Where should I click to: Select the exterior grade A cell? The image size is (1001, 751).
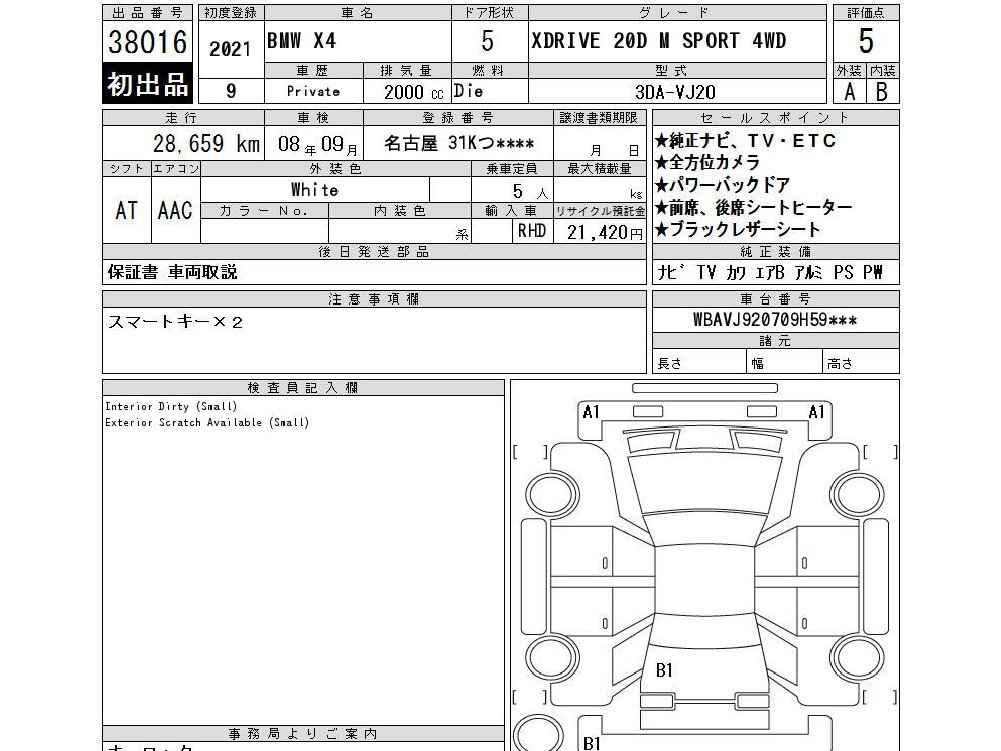coord(850,92)
